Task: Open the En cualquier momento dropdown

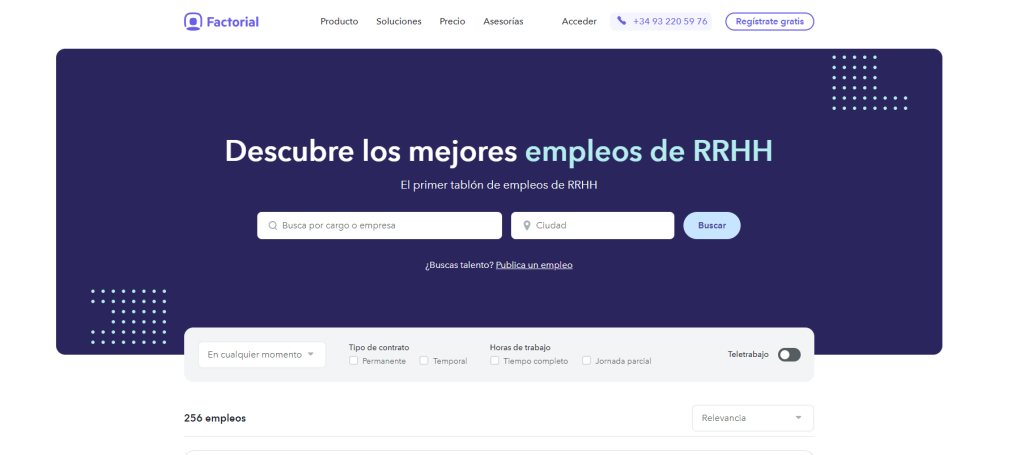Action: click(262, 354)
